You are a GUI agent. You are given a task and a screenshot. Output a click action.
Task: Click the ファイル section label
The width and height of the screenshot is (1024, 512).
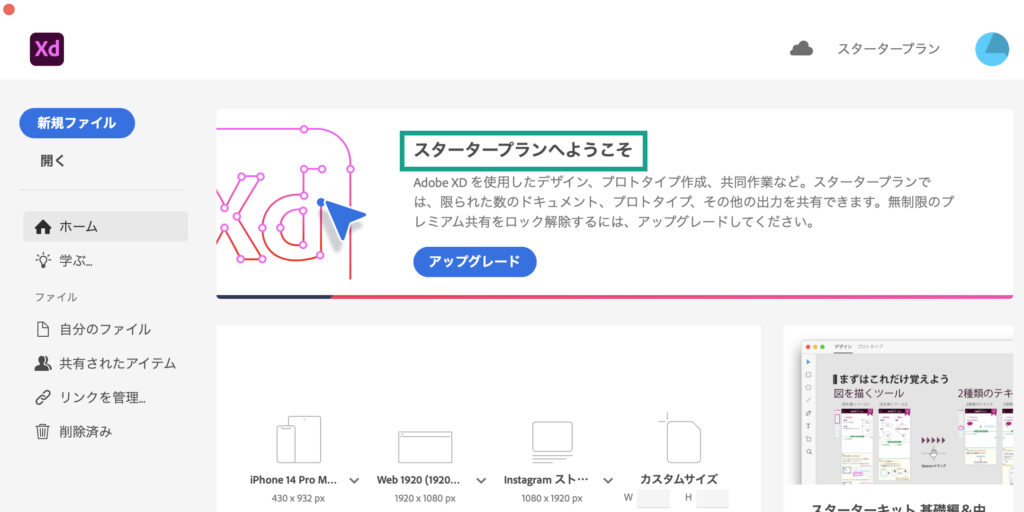click(56, 297)
